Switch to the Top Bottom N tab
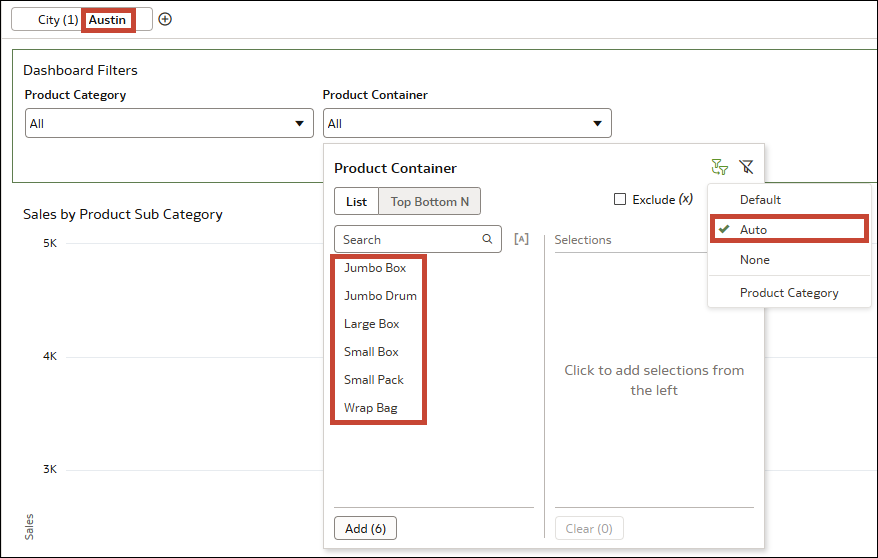Viewport: 878px width, 558px height. click(x=429, y=201)
